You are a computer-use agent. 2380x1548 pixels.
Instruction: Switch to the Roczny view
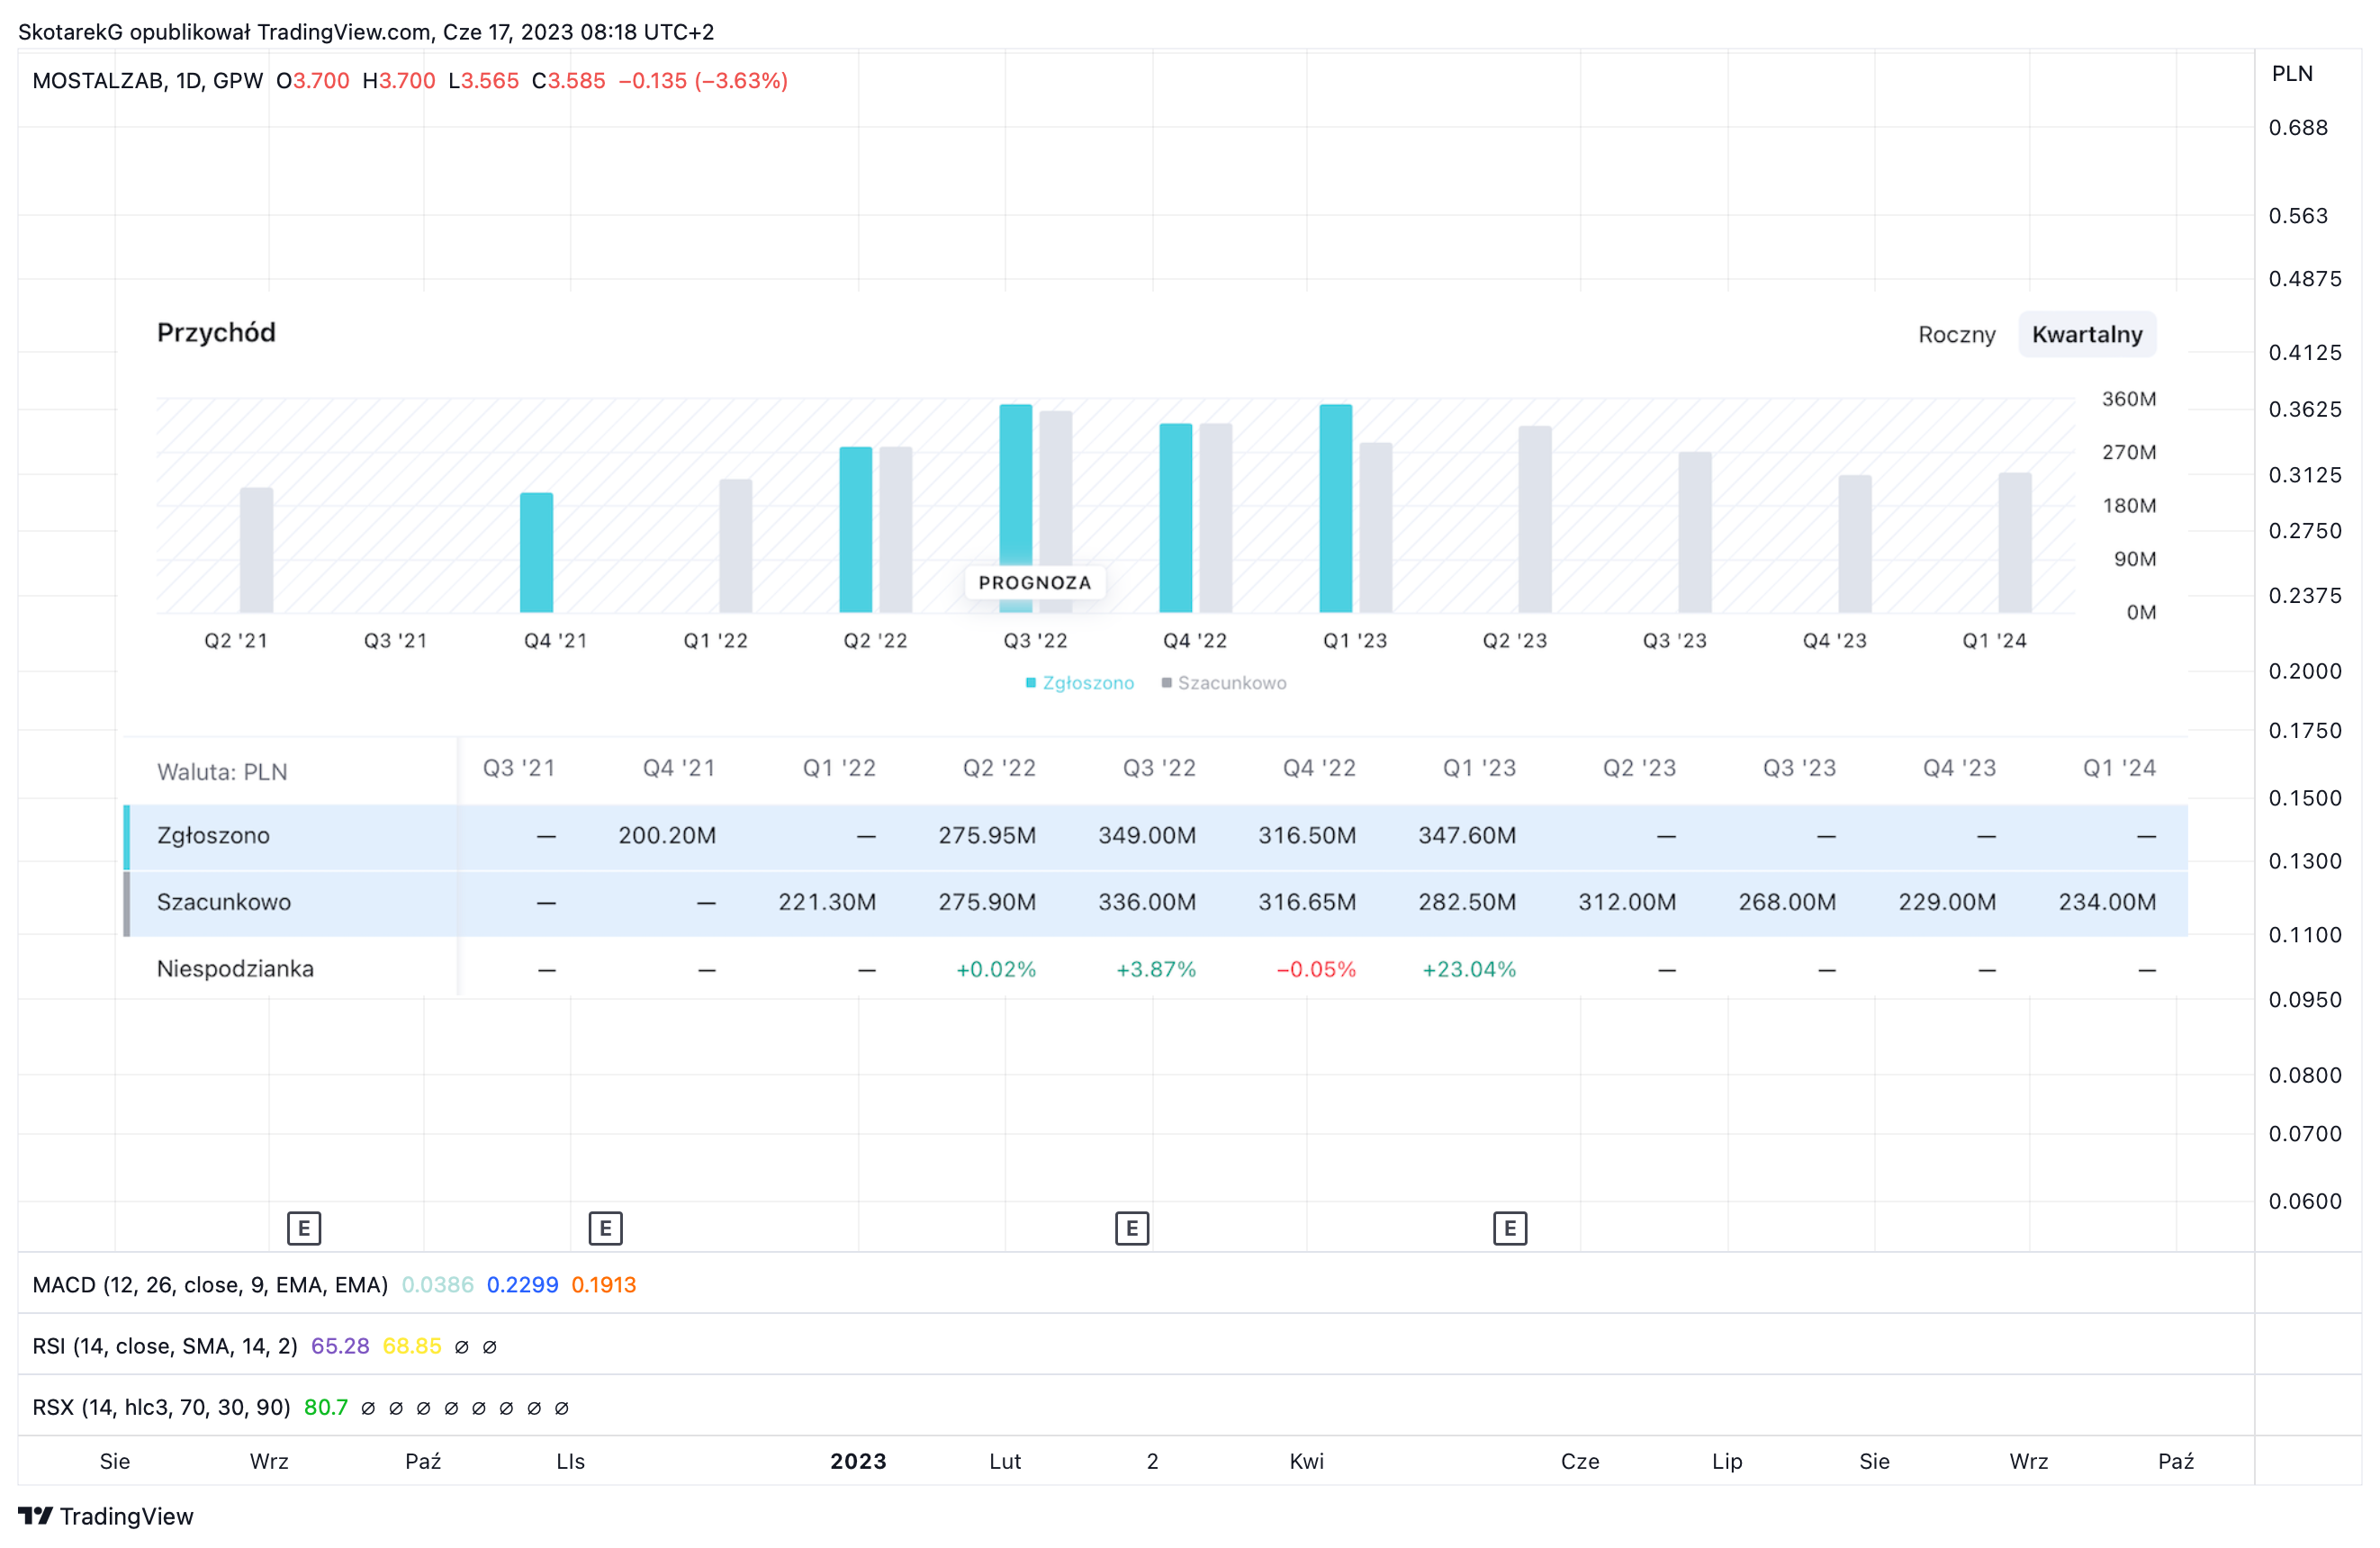(1956, 334)
